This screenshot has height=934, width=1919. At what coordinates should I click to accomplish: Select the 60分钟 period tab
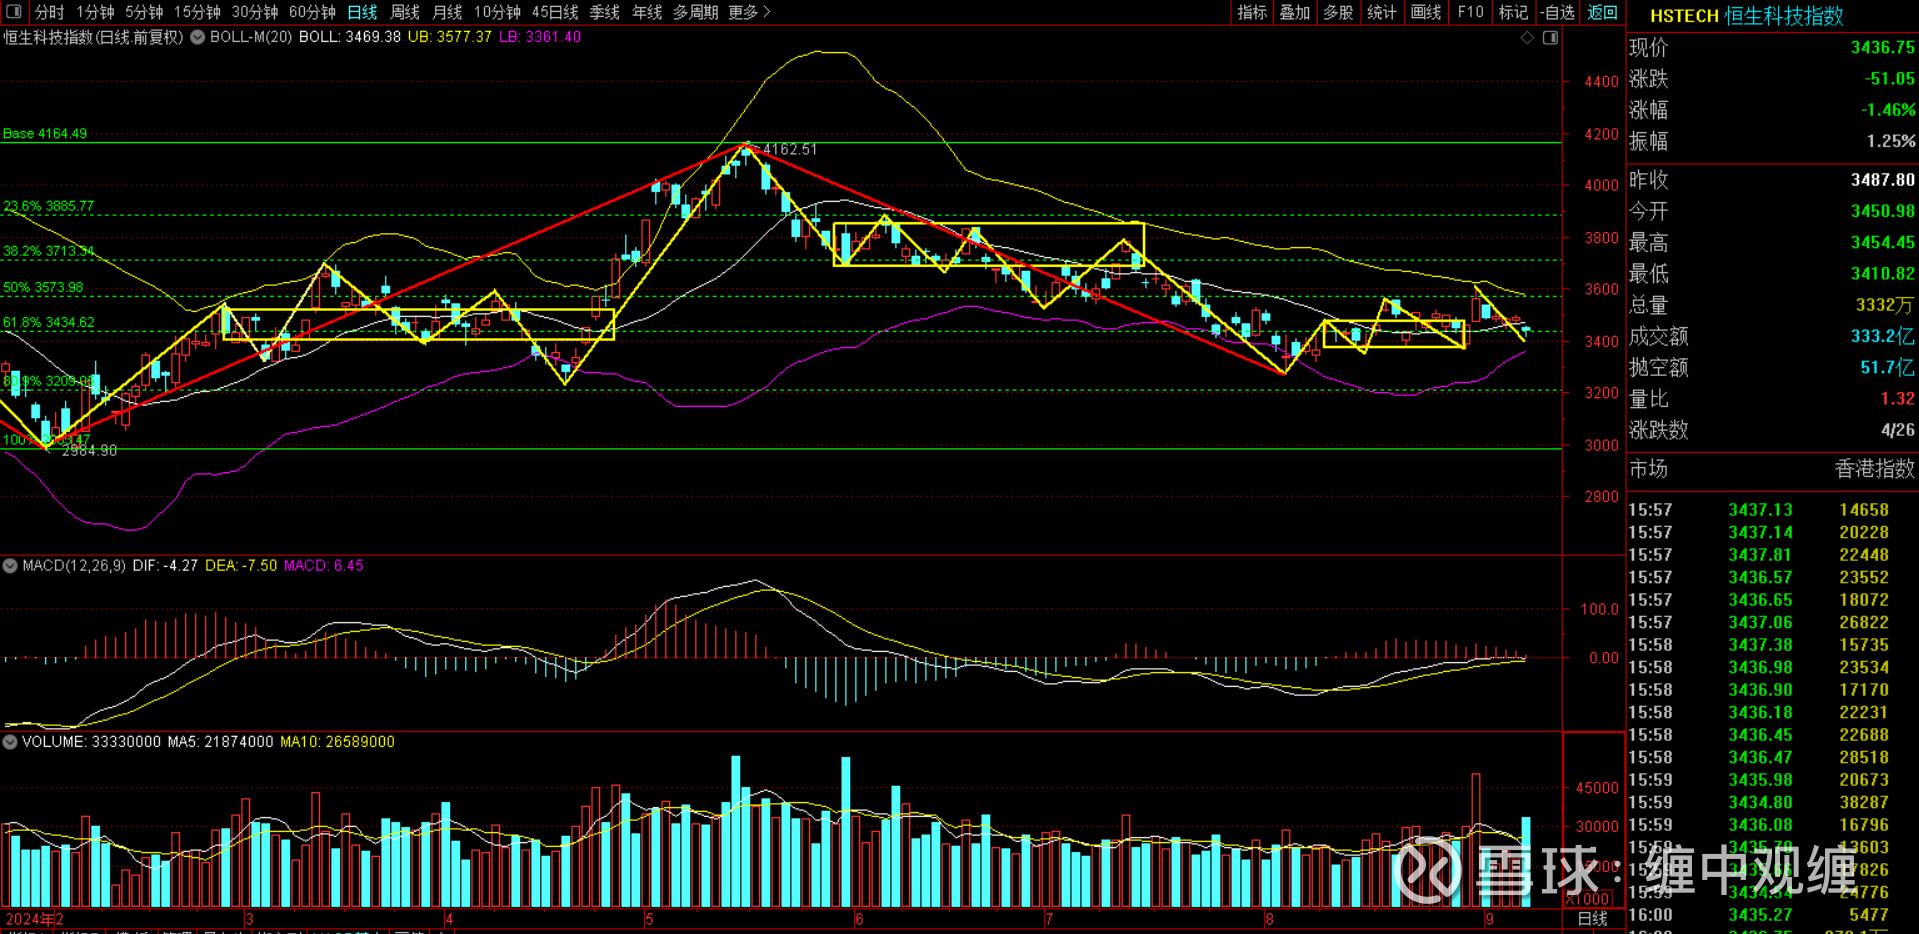312,12
